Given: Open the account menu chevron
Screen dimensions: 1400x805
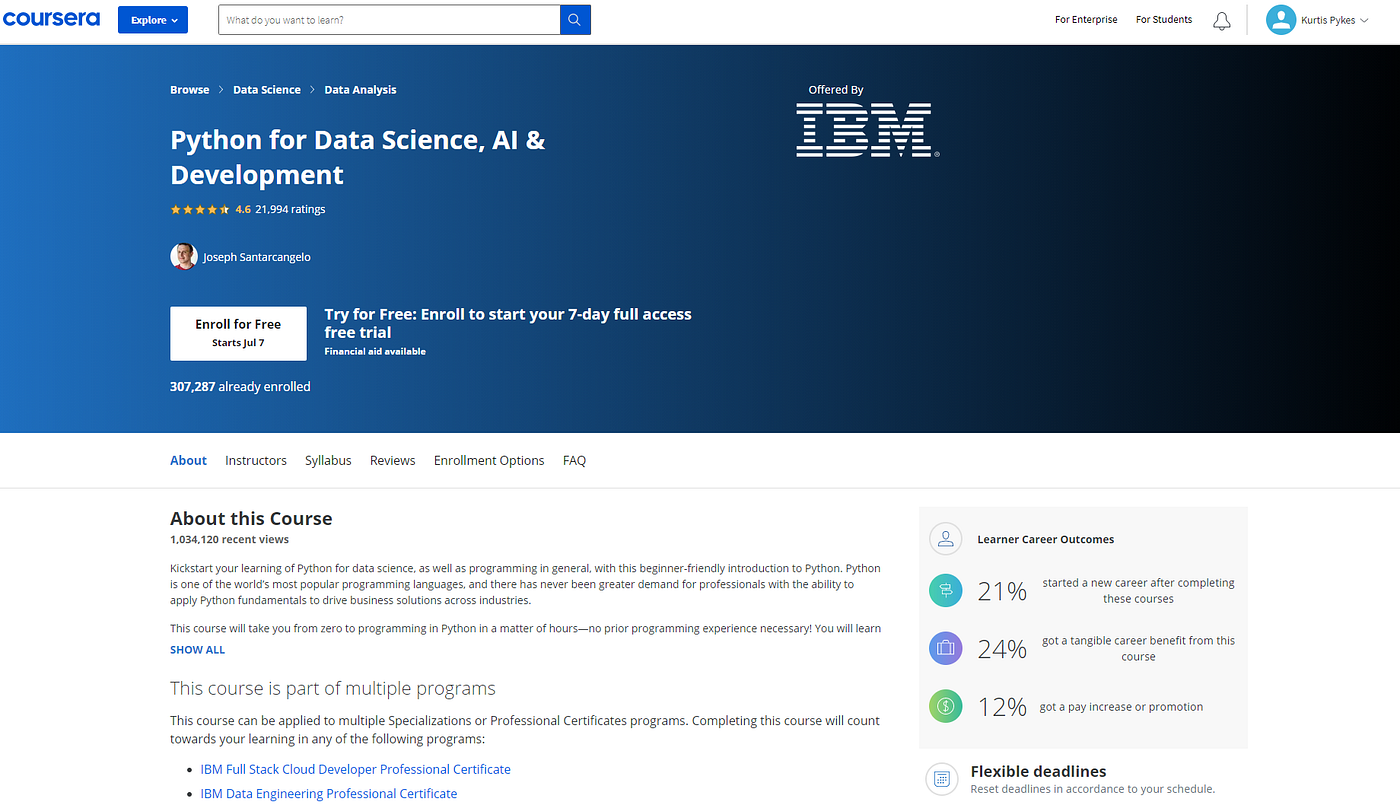Looking at the screenshot, I should [x=1364, y=21].
